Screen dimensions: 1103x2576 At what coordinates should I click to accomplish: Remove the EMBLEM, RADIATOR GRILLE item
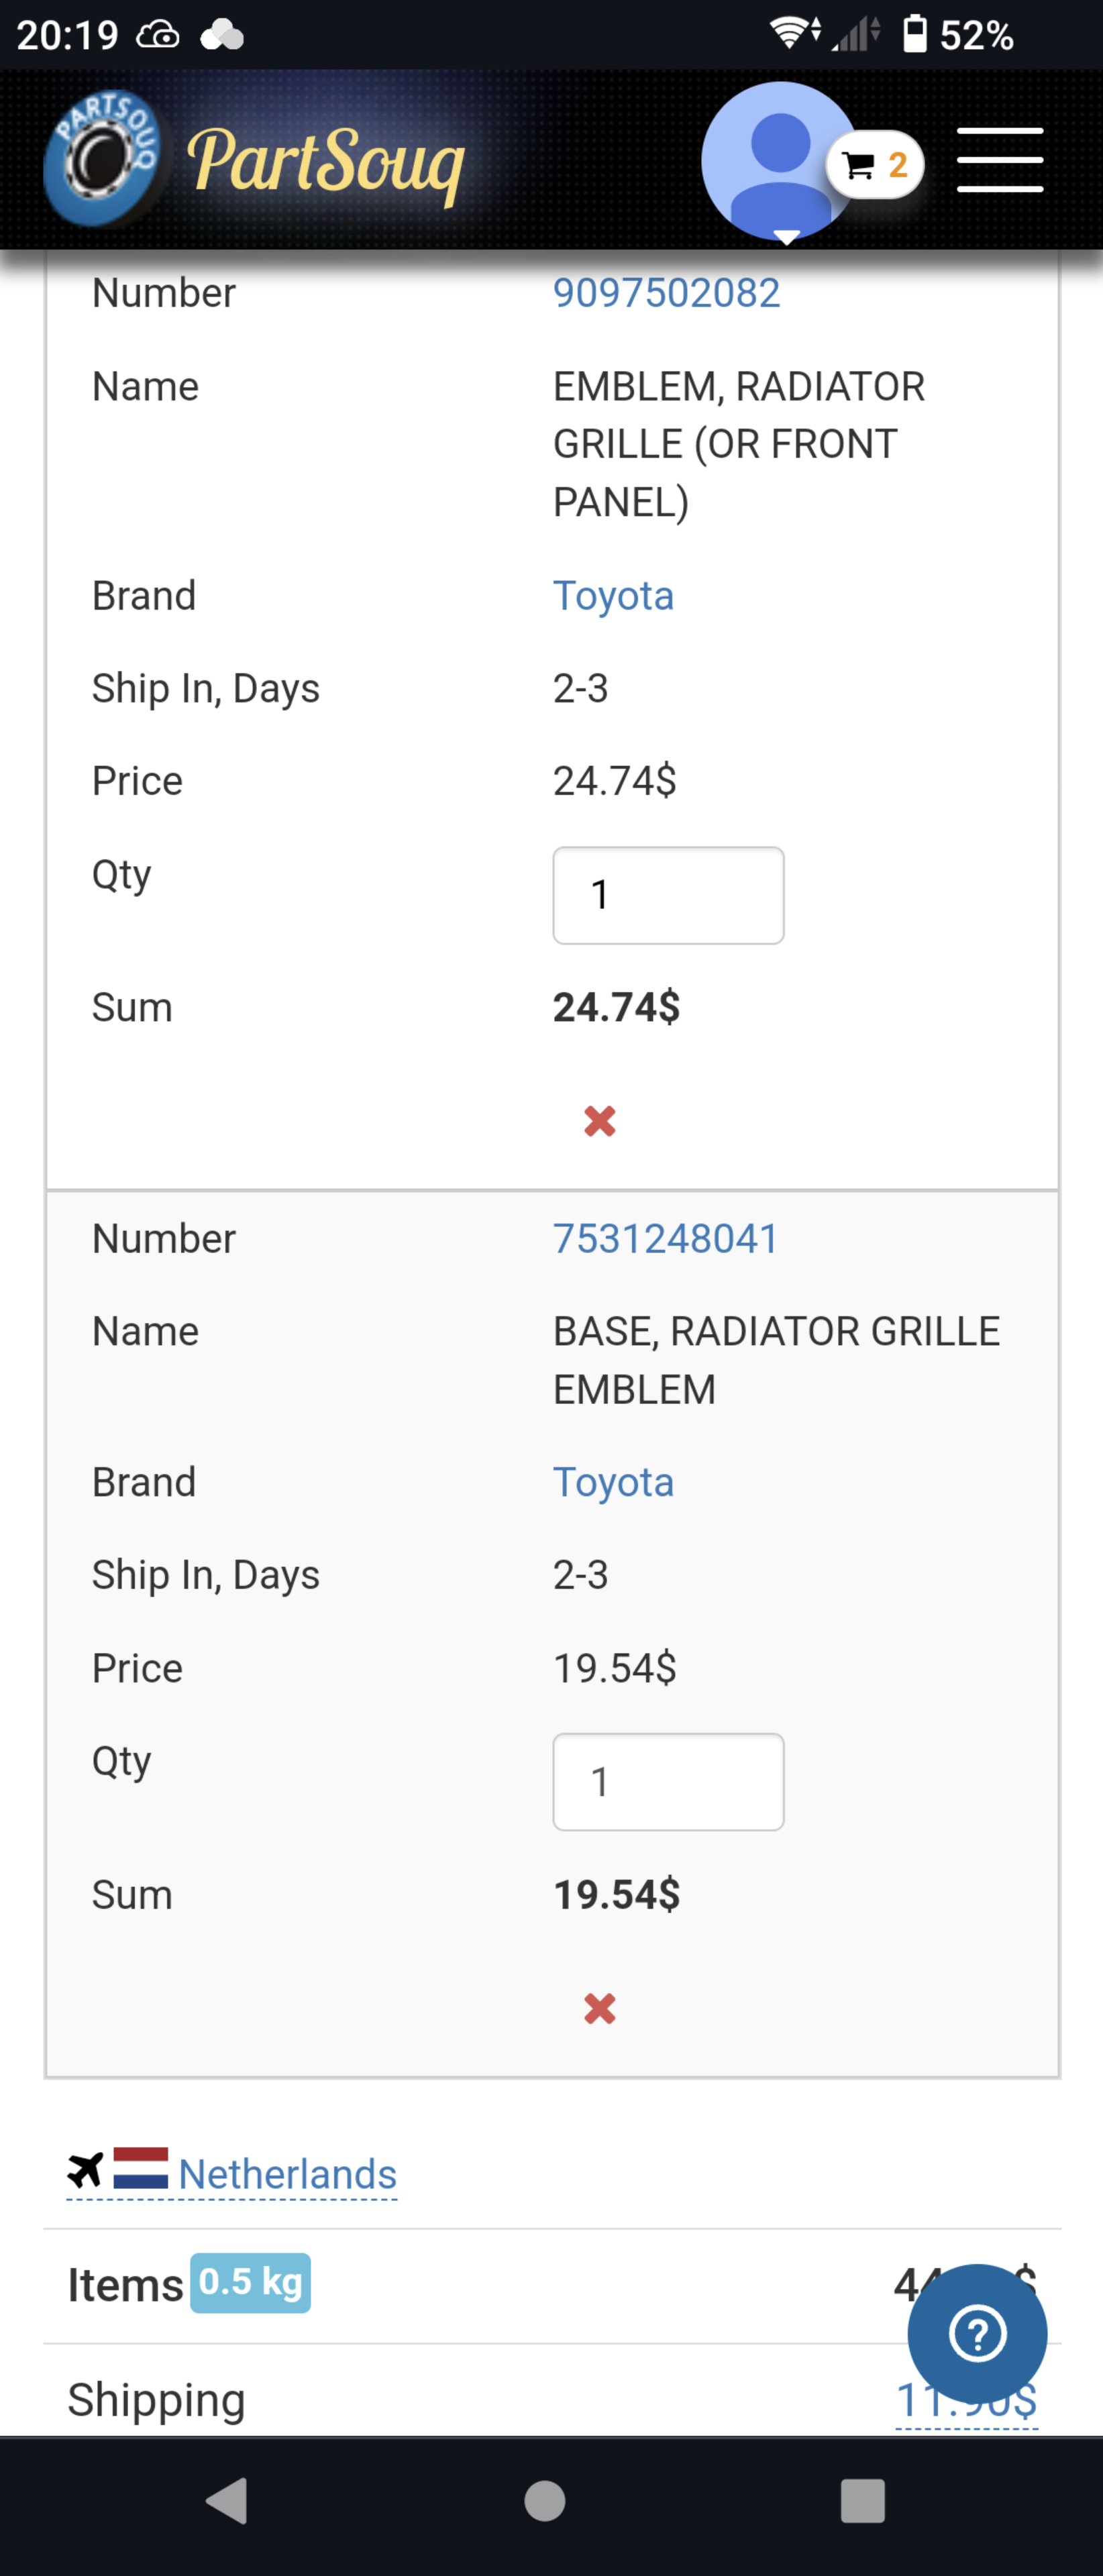point(598,1122)
